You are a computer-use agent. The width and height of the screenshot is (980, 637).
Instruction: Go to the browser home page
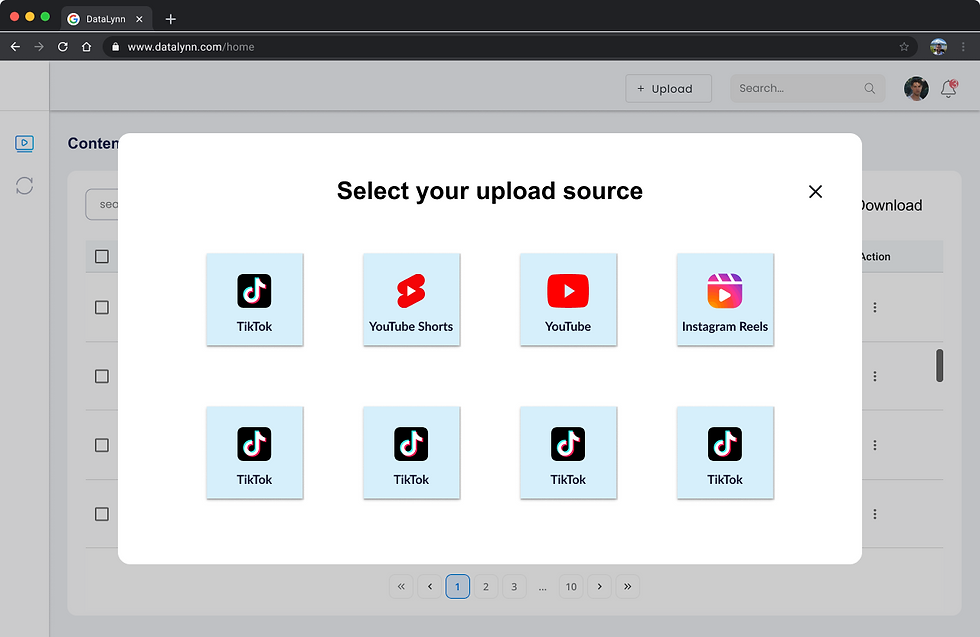click(86, 47)
